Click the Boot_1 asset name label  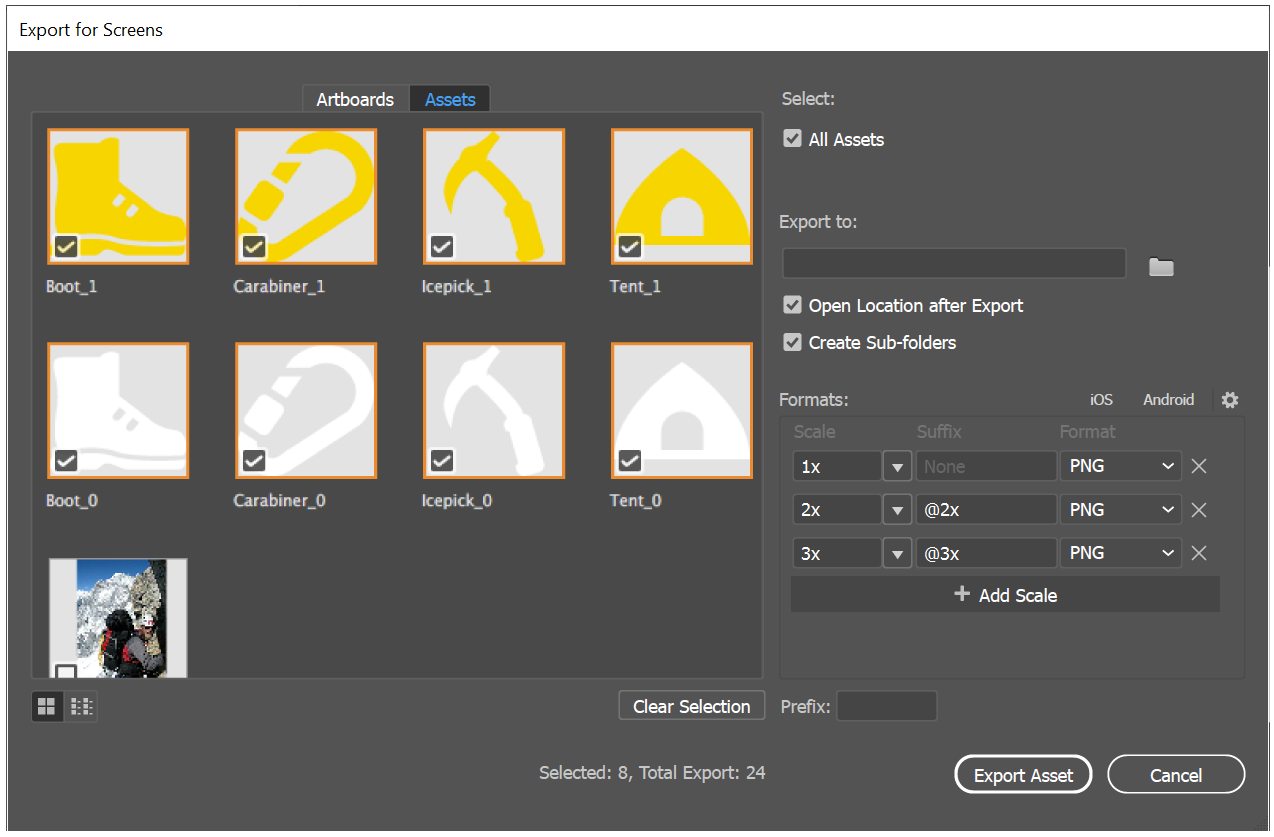[x=72, y=287]
